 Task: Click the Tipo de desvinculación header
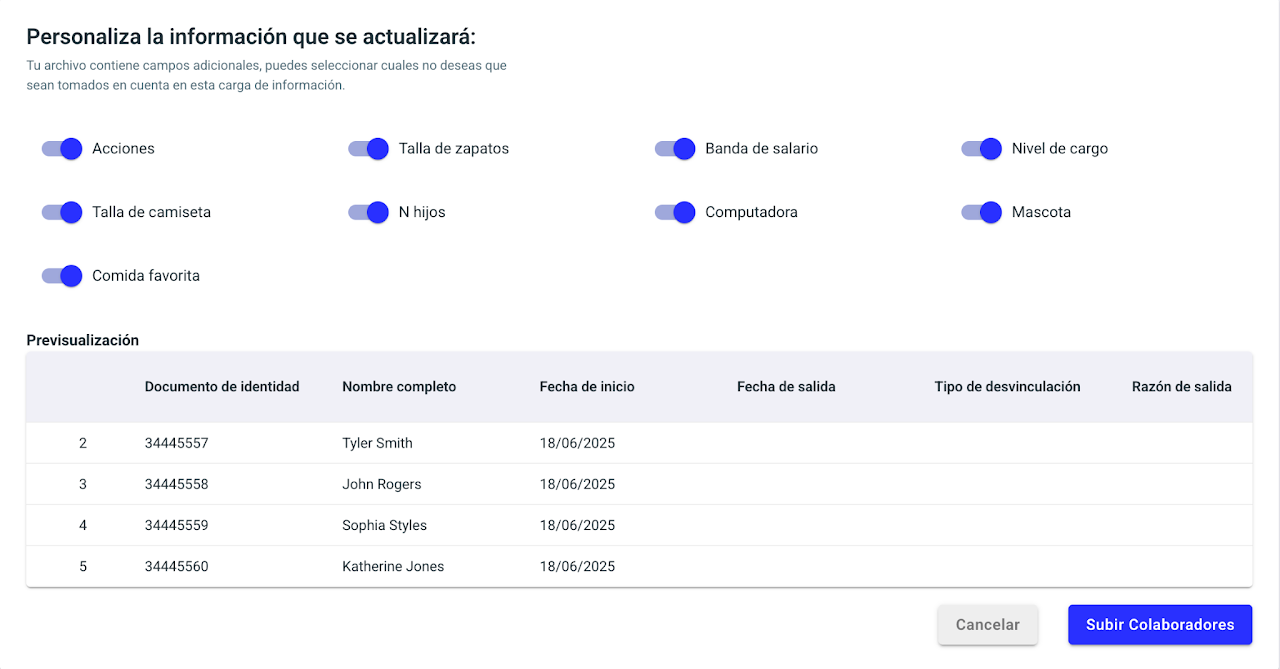coord(1007,387)
